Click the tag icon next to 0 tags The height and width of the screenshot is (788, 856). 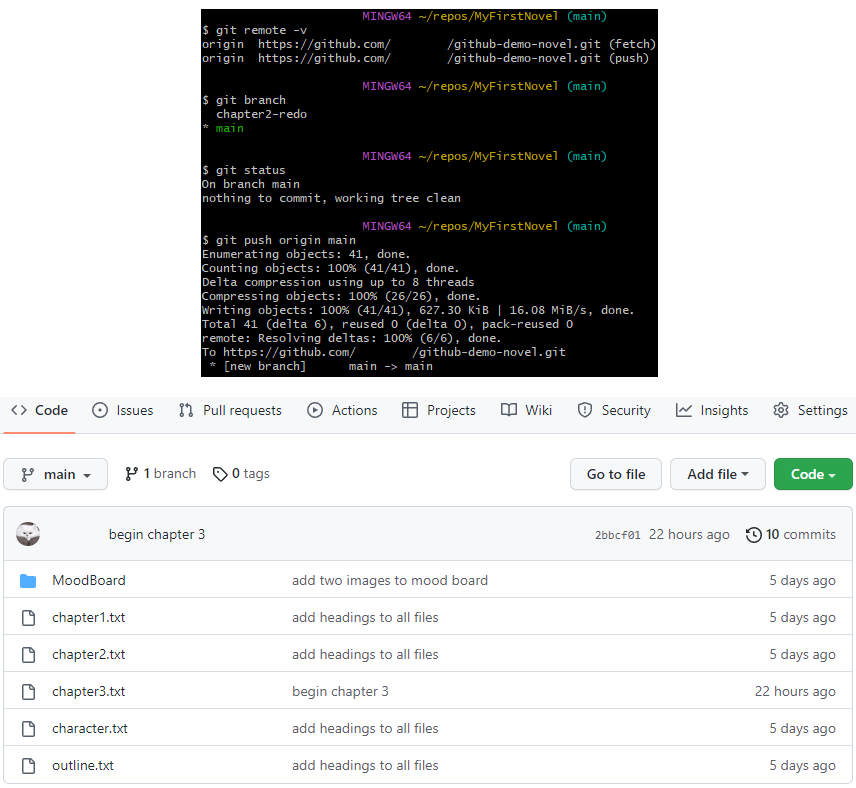[x=220, y=475]
